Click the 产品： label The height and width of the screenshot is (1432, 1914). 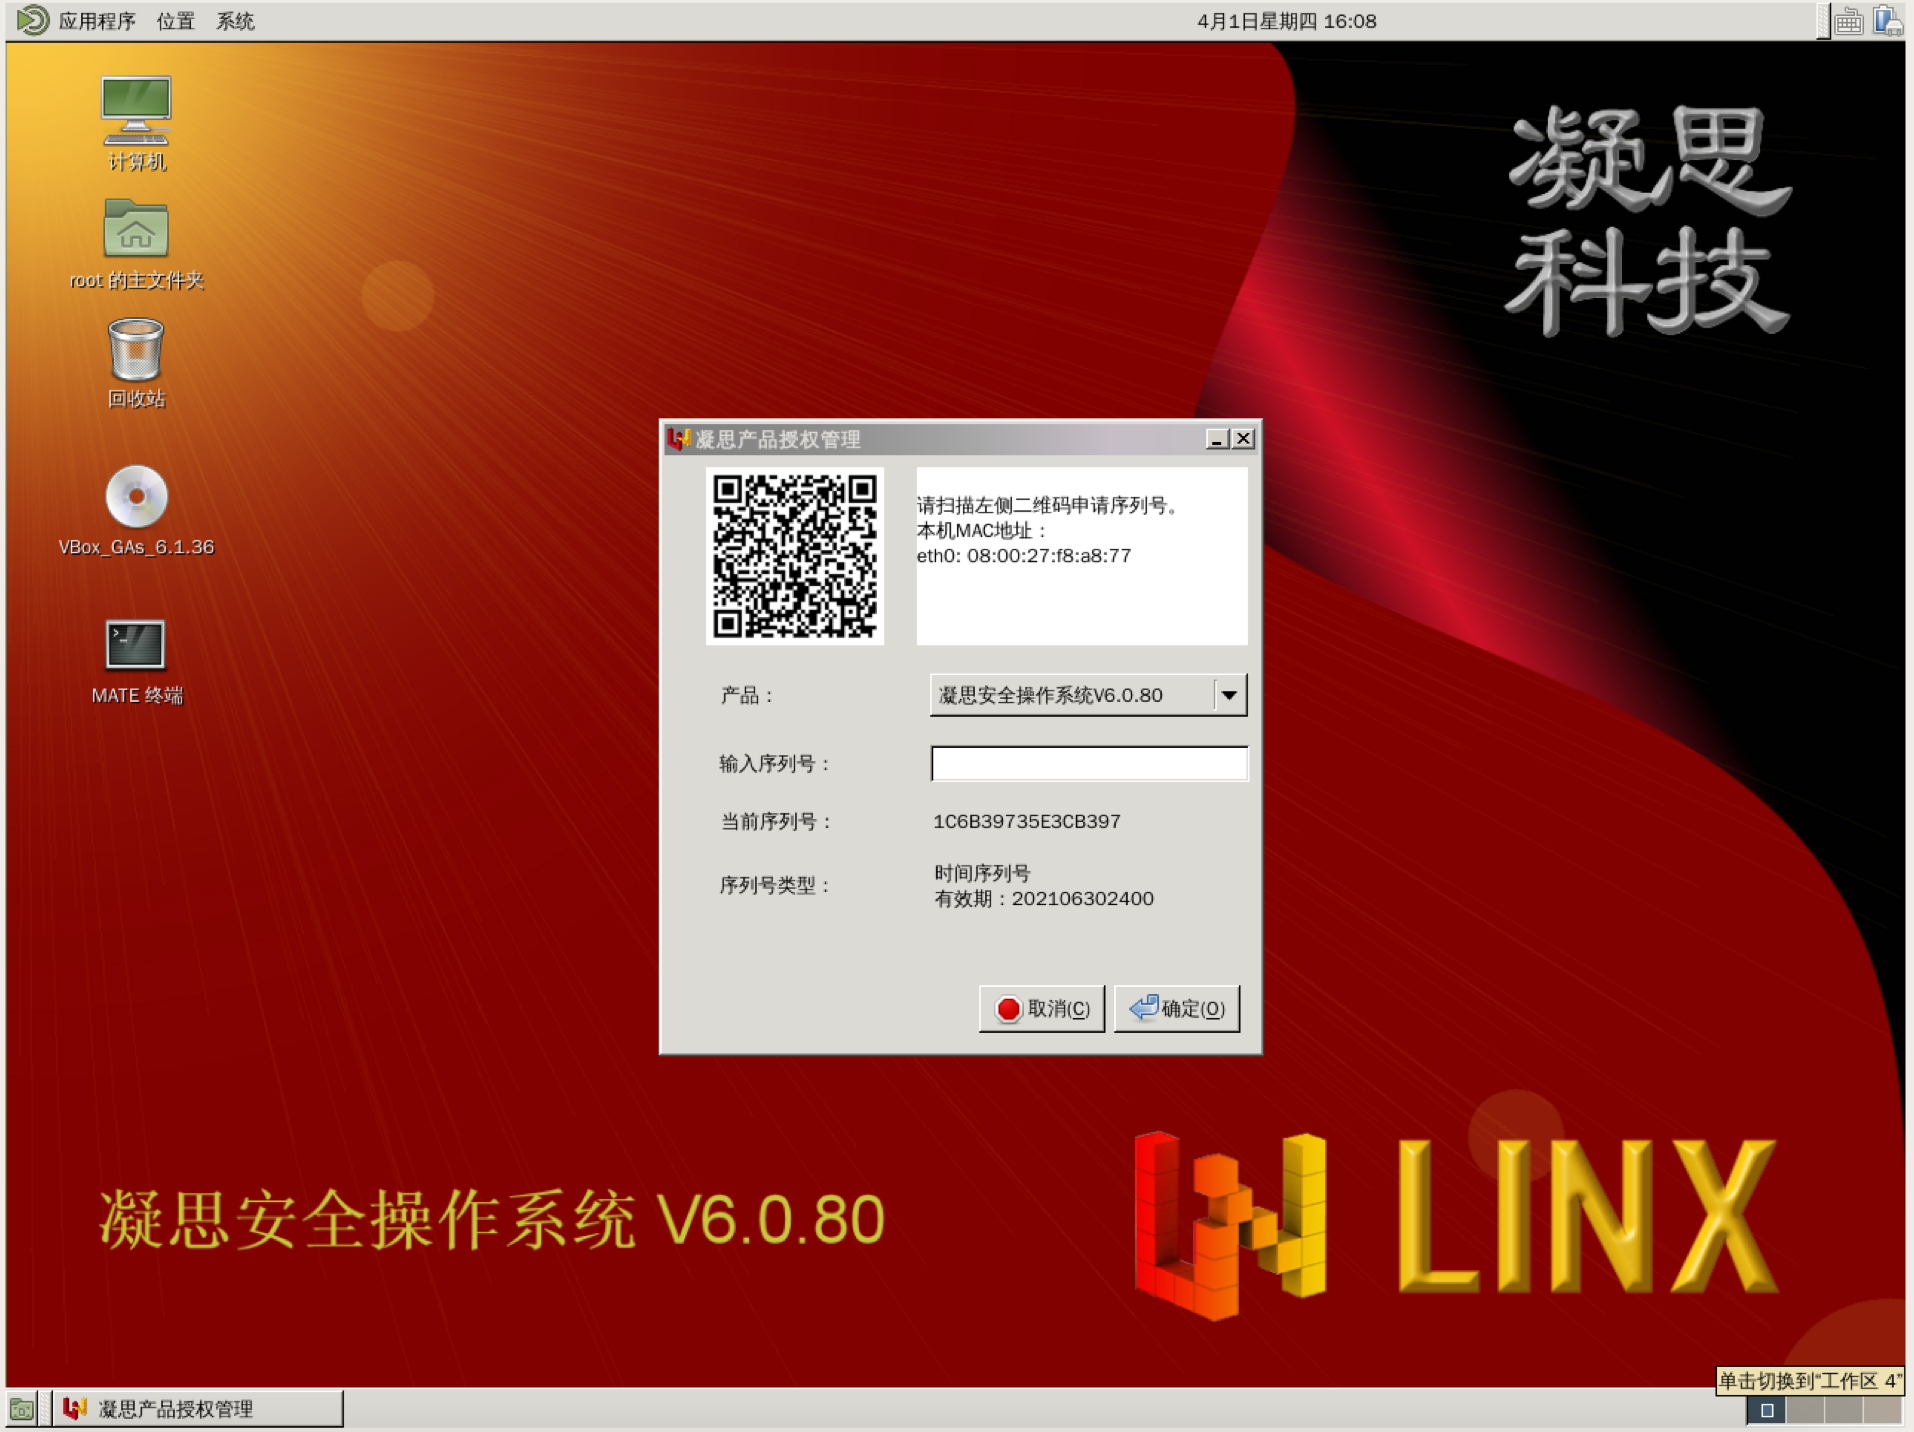point(747,695)
